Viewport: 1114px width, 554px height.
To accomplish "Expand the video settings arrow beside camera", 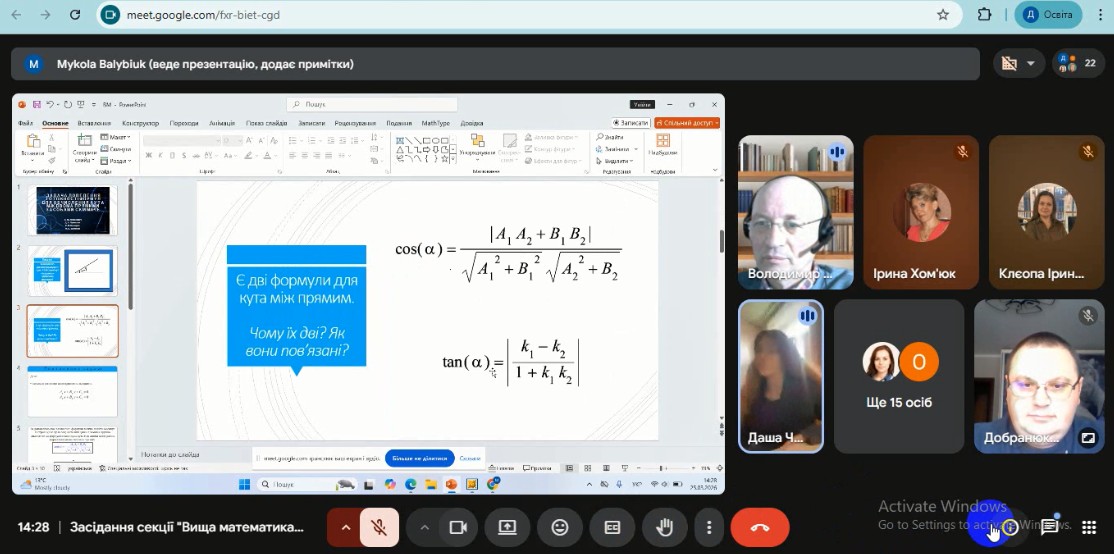I will [x=425, y=527].
